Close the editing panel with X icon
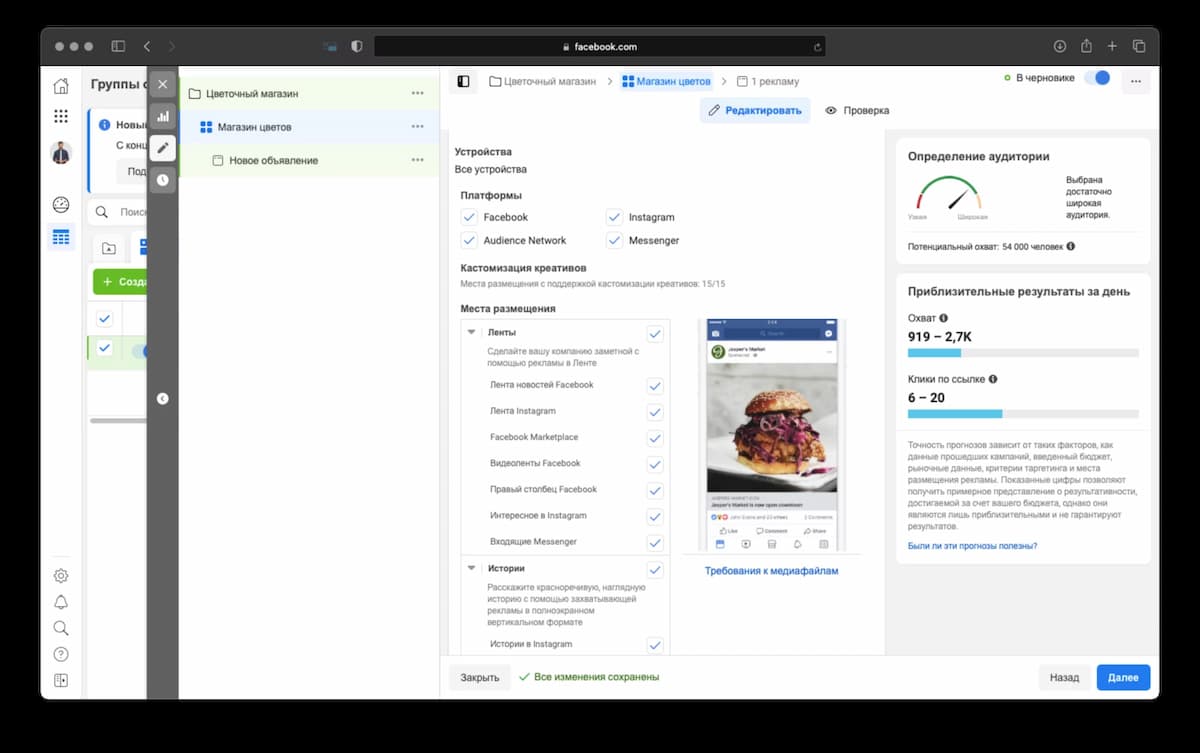This screenshot has width=1200, height=753. click(x=162, y=84)
